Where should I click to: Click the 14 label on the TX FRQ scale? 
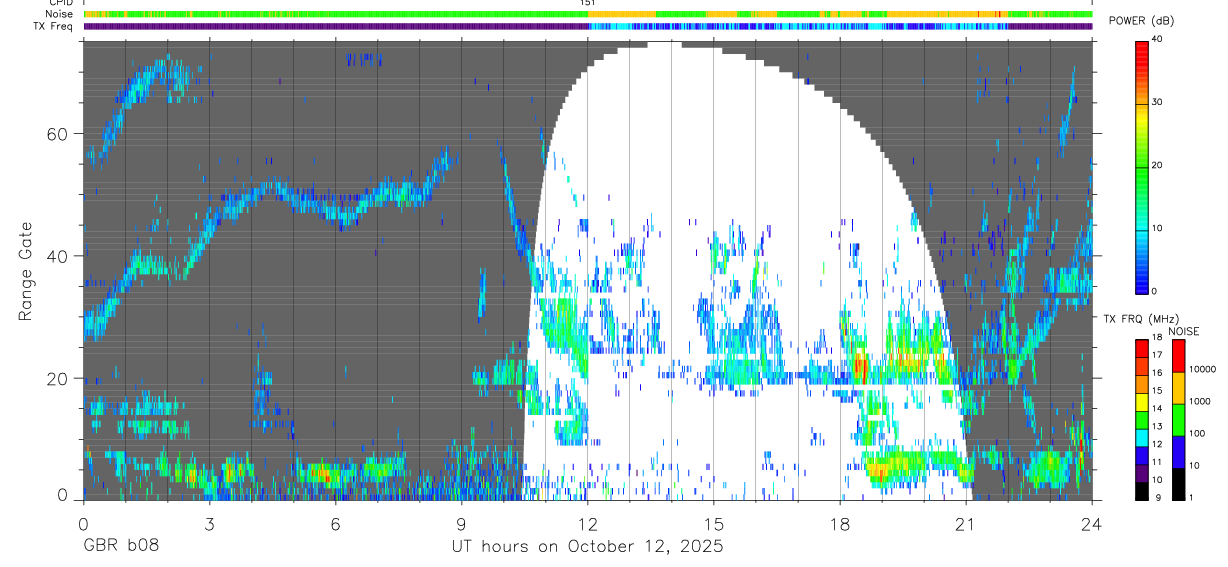coord(1157,408)
